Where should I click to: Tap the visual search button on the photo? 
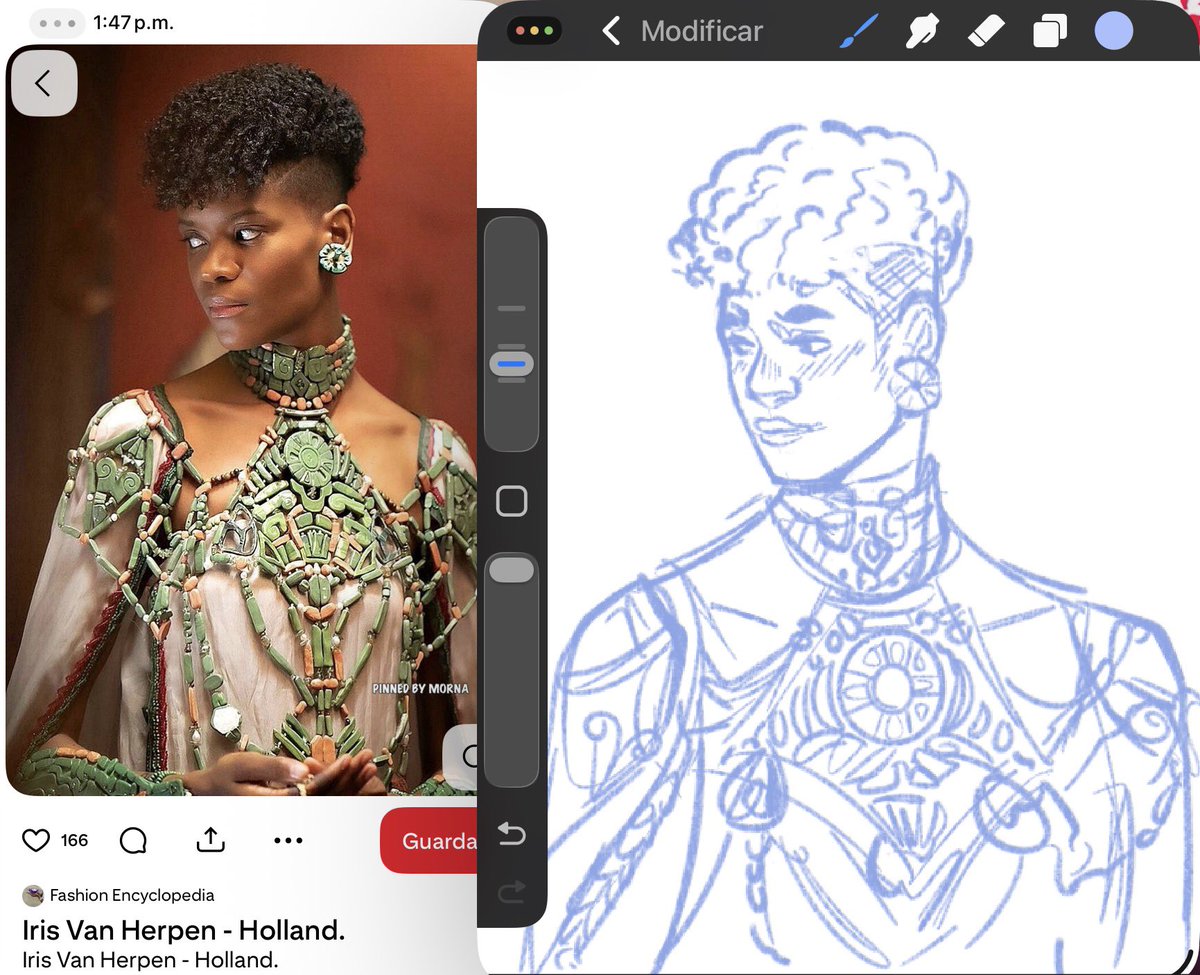(x=462, y=756)
